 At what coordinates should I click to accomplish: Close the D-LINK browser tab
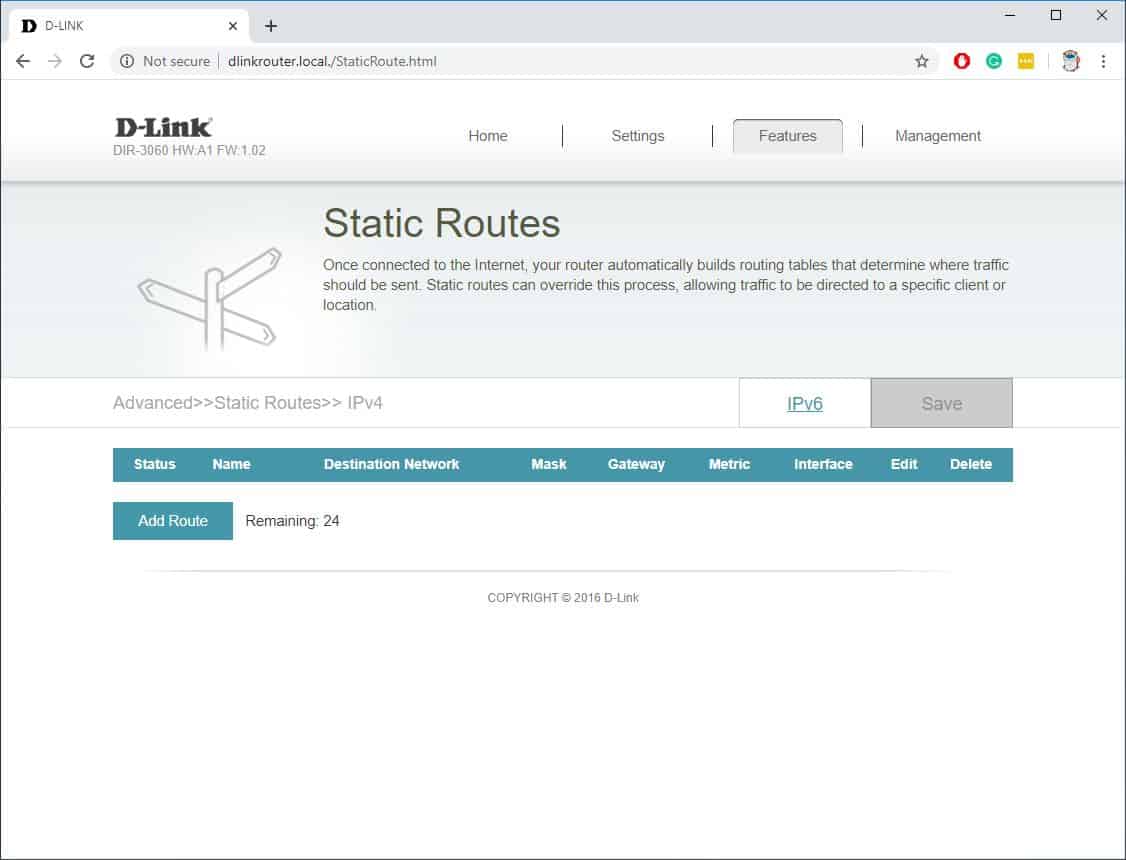point(233,26)
